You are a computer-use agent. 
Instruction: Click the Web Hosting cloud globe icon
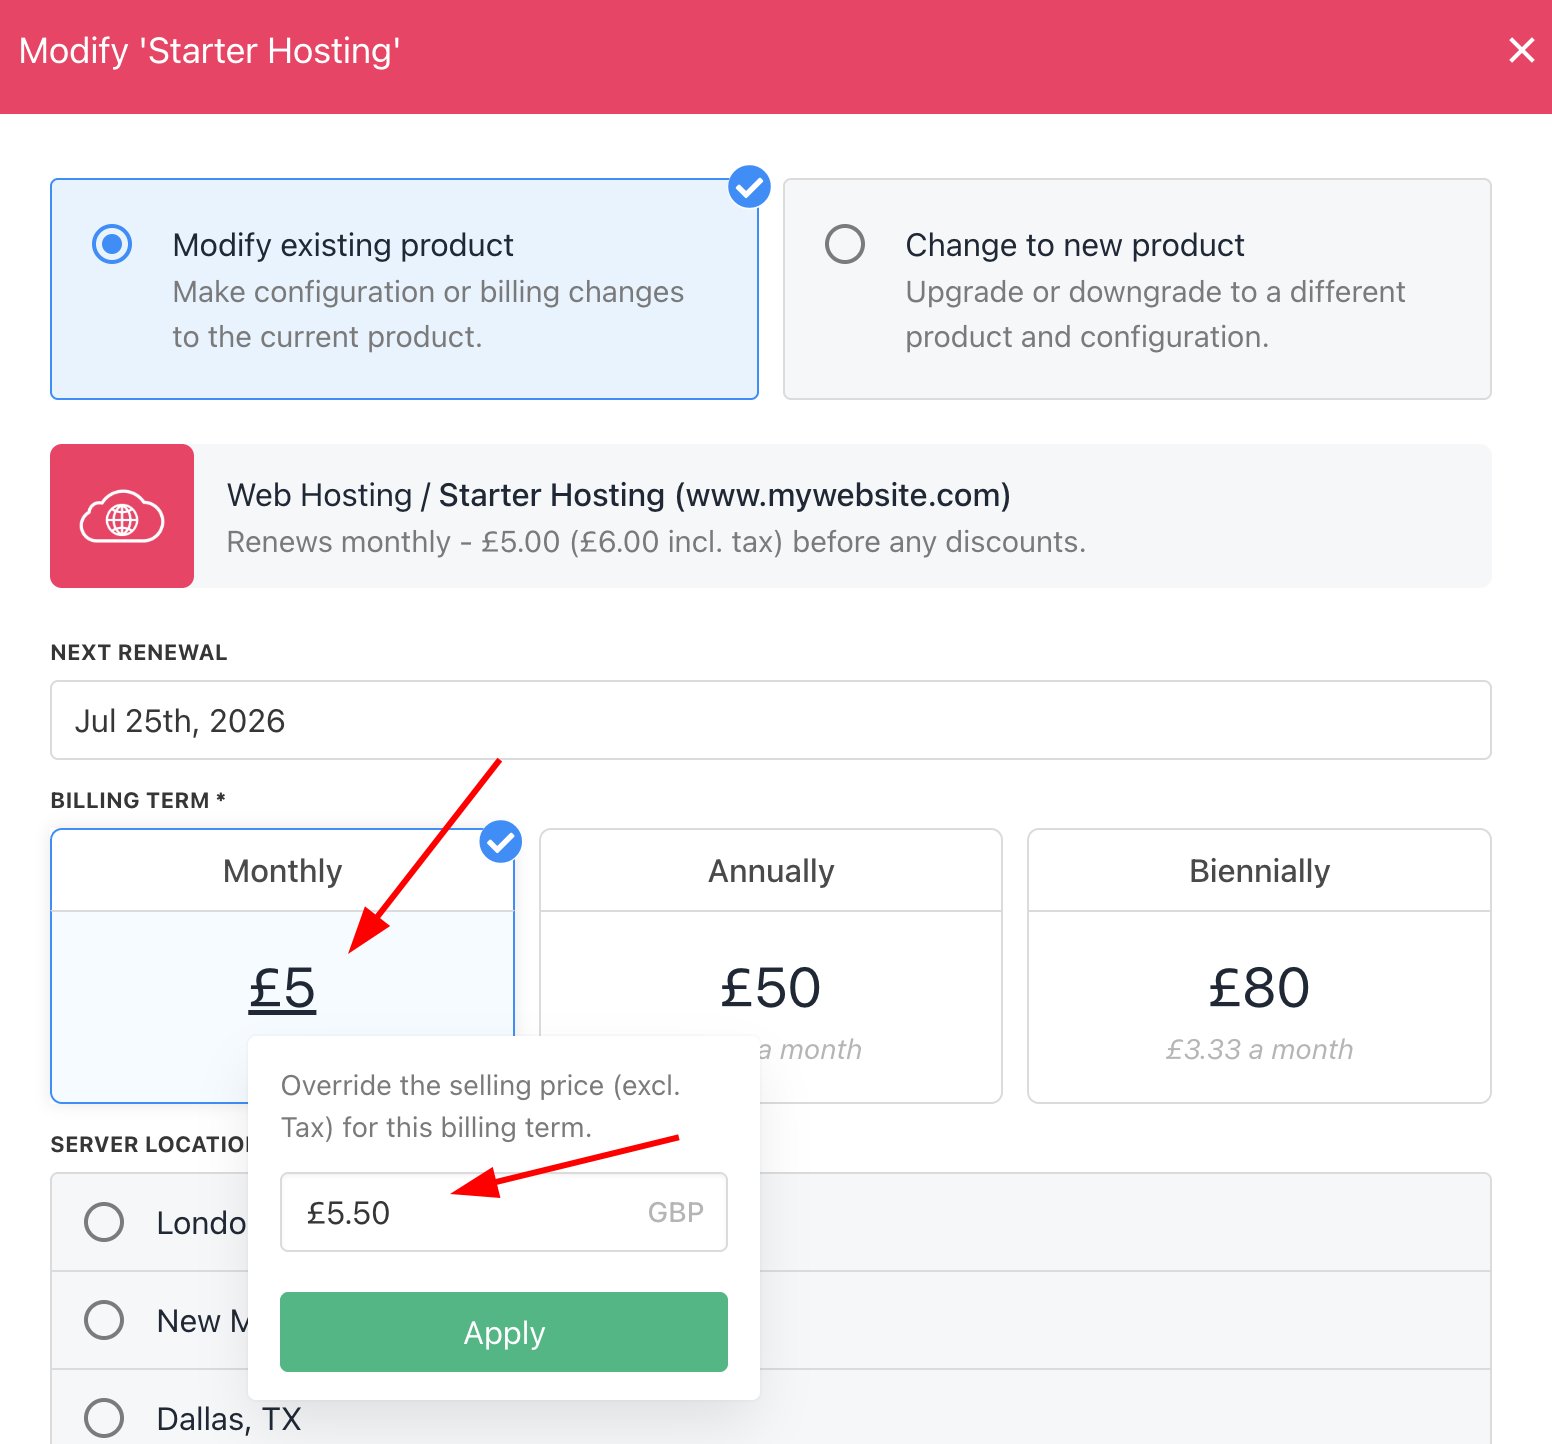click(x=122, y=516)
